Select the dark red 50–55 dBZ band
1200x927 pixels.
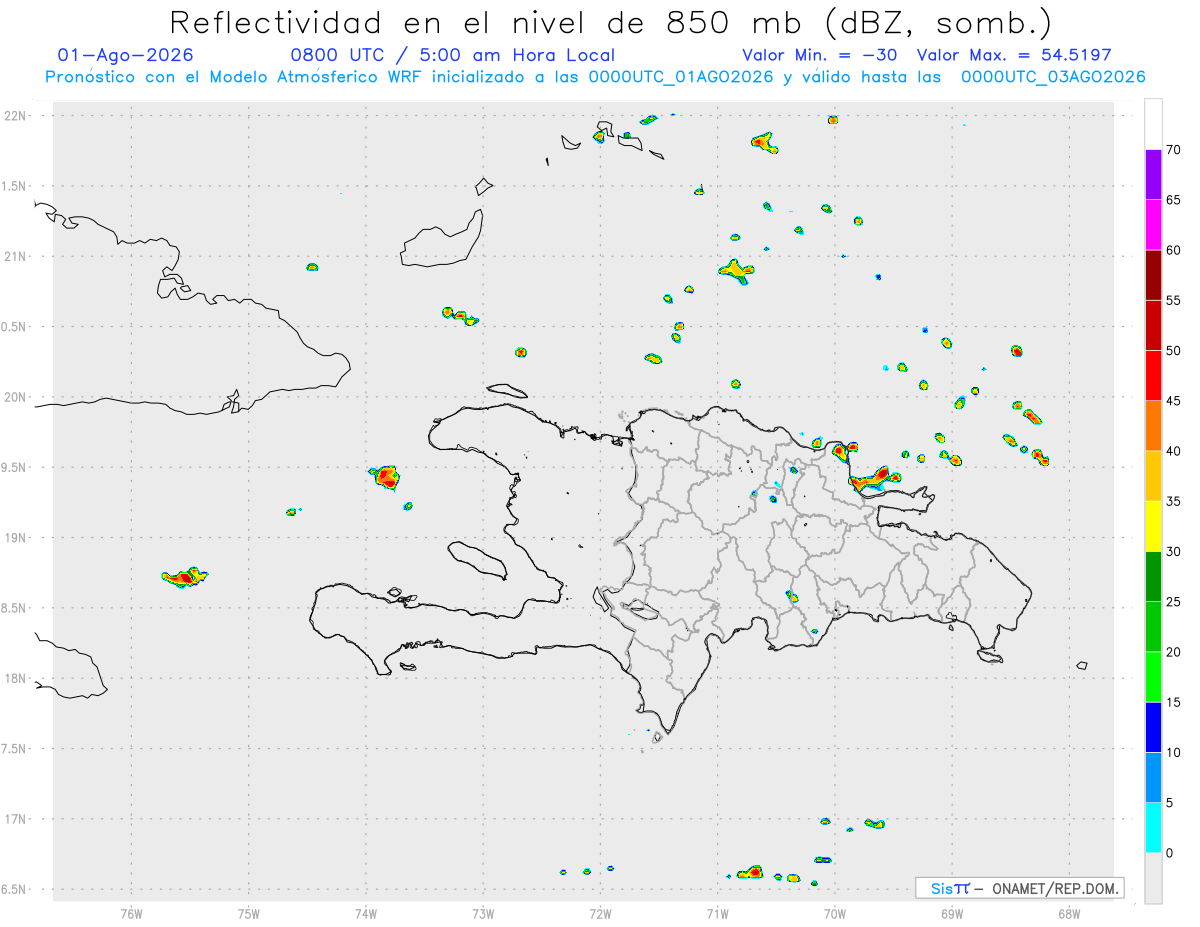point(1153,325)
